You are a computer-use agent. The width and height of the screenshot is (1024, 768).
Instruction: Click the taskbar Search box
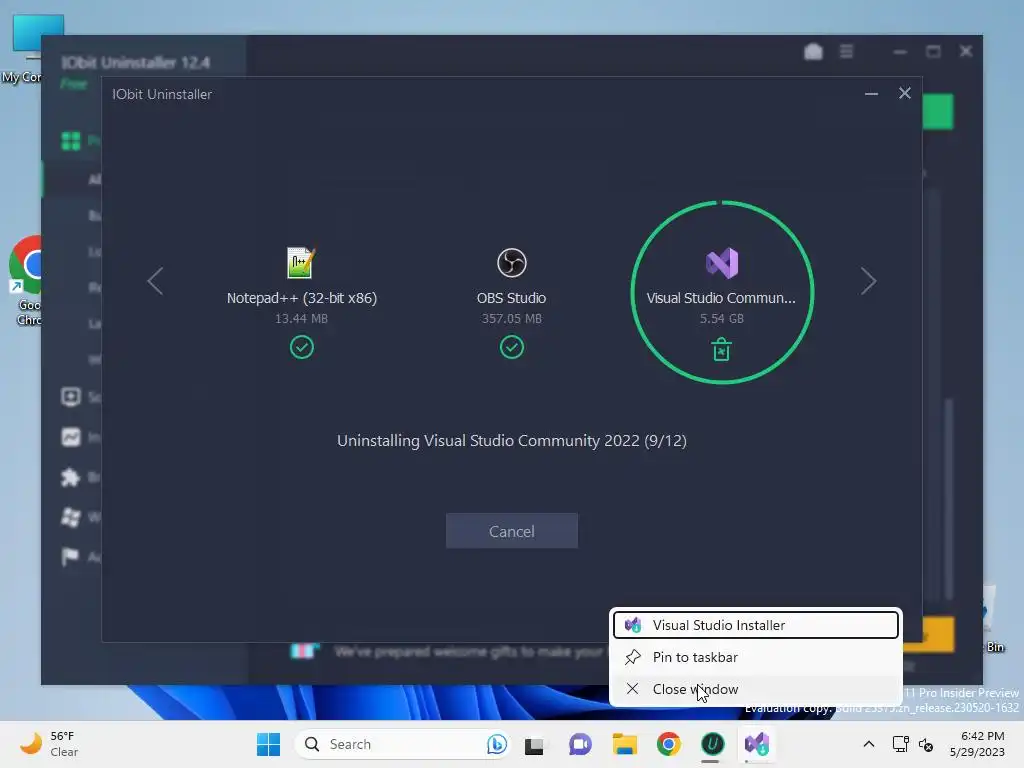pos(402,744)
